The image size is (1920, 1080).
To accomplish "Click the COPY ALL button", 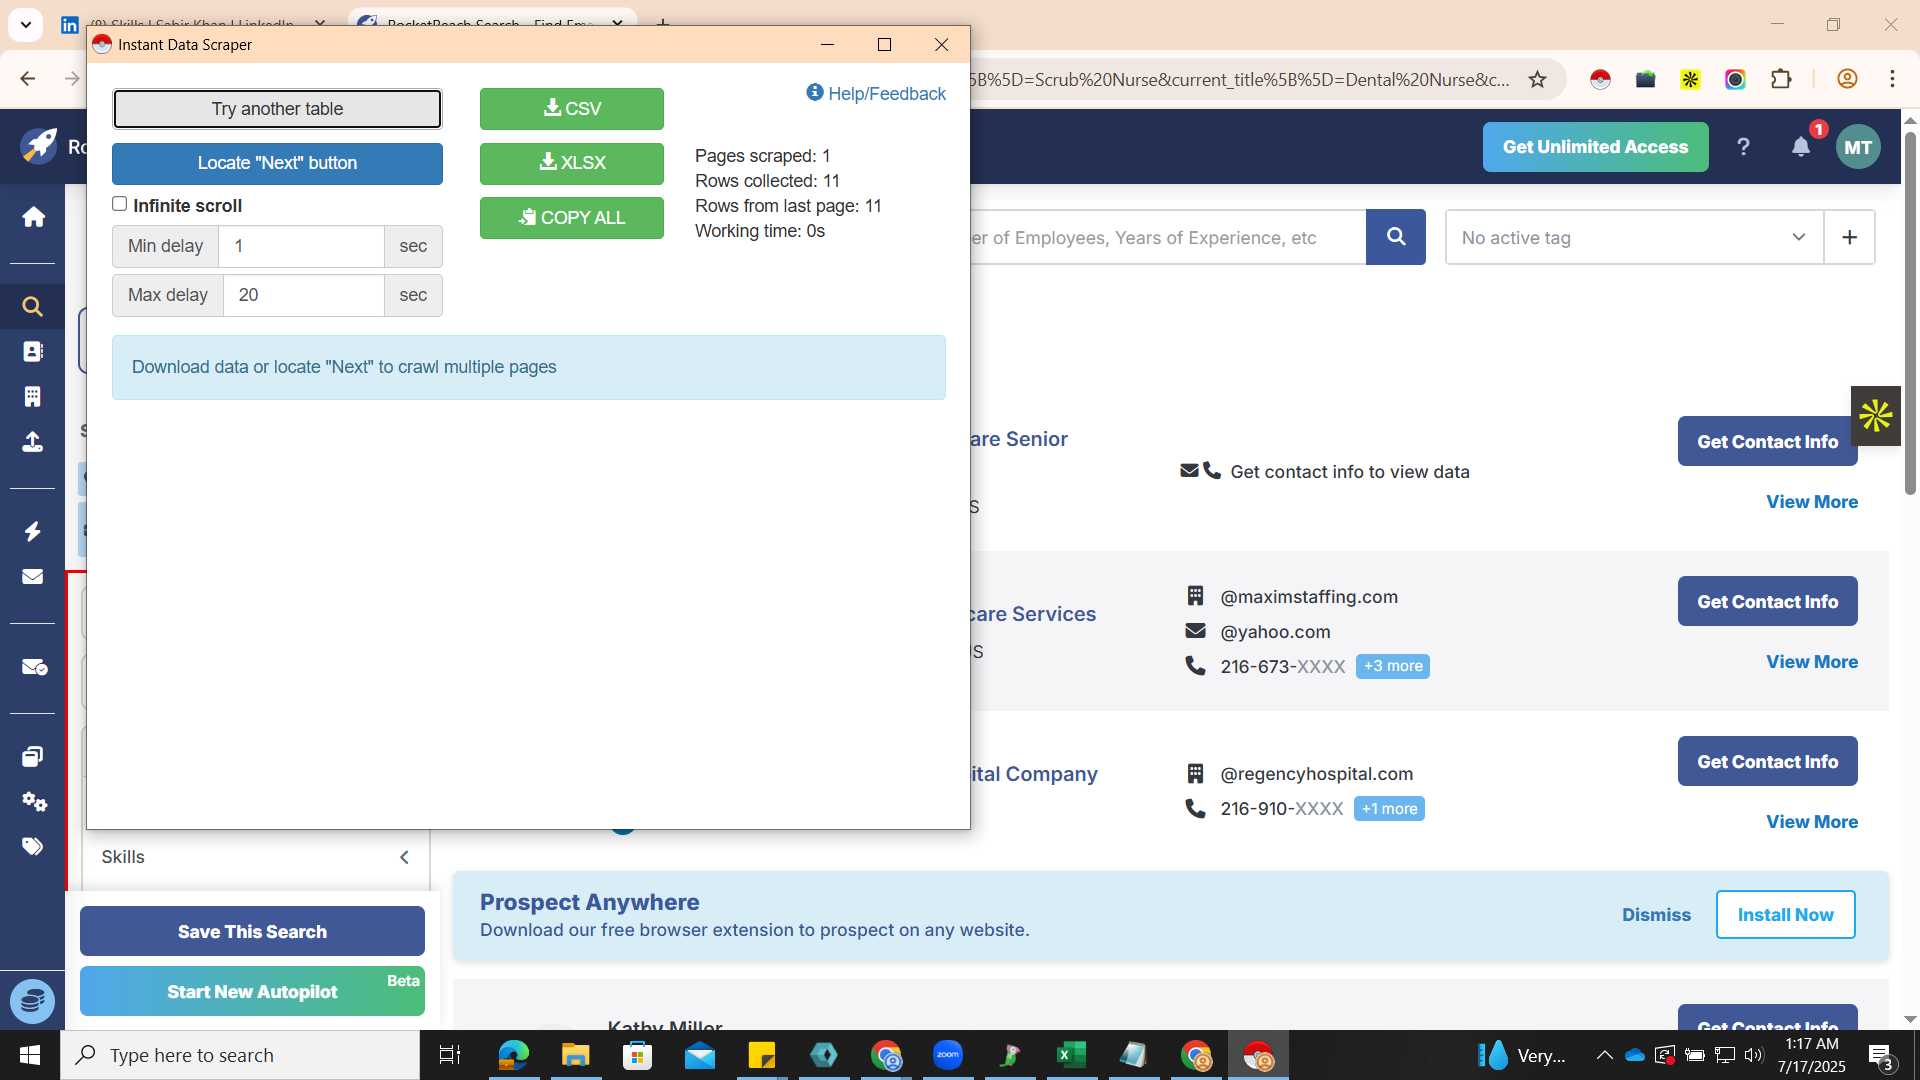I will coord(572,217).
